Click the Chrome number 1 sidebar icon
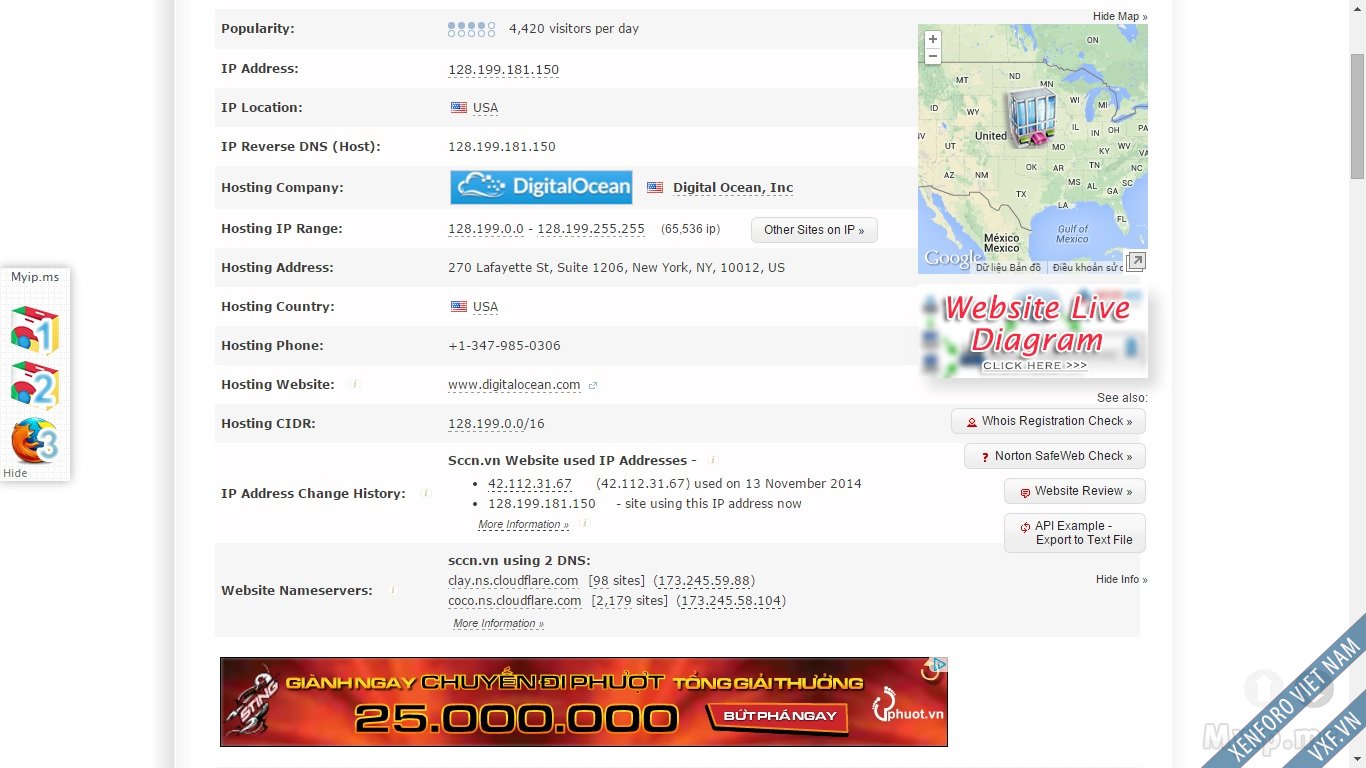The width and height of the screenshot is (1366, 768). point(35,331)
